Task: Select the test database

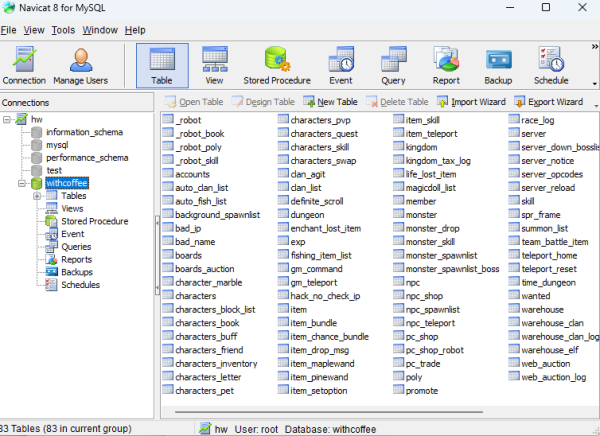Action: [x=46, y=170]
